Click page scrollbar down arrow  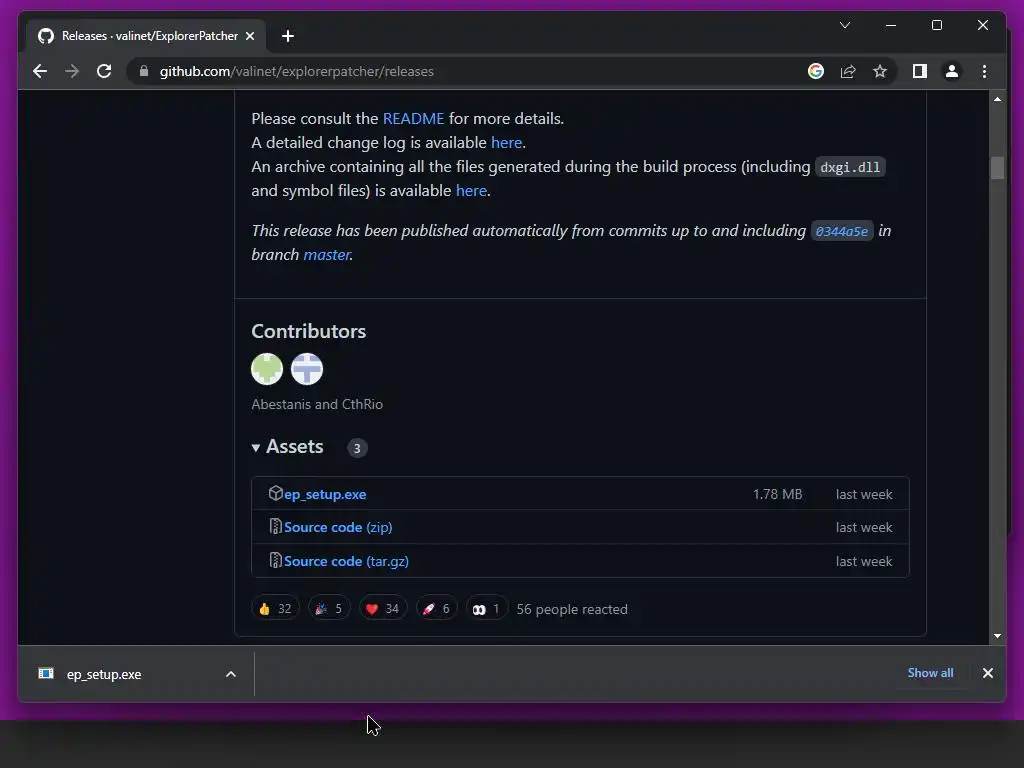point(997,635)
